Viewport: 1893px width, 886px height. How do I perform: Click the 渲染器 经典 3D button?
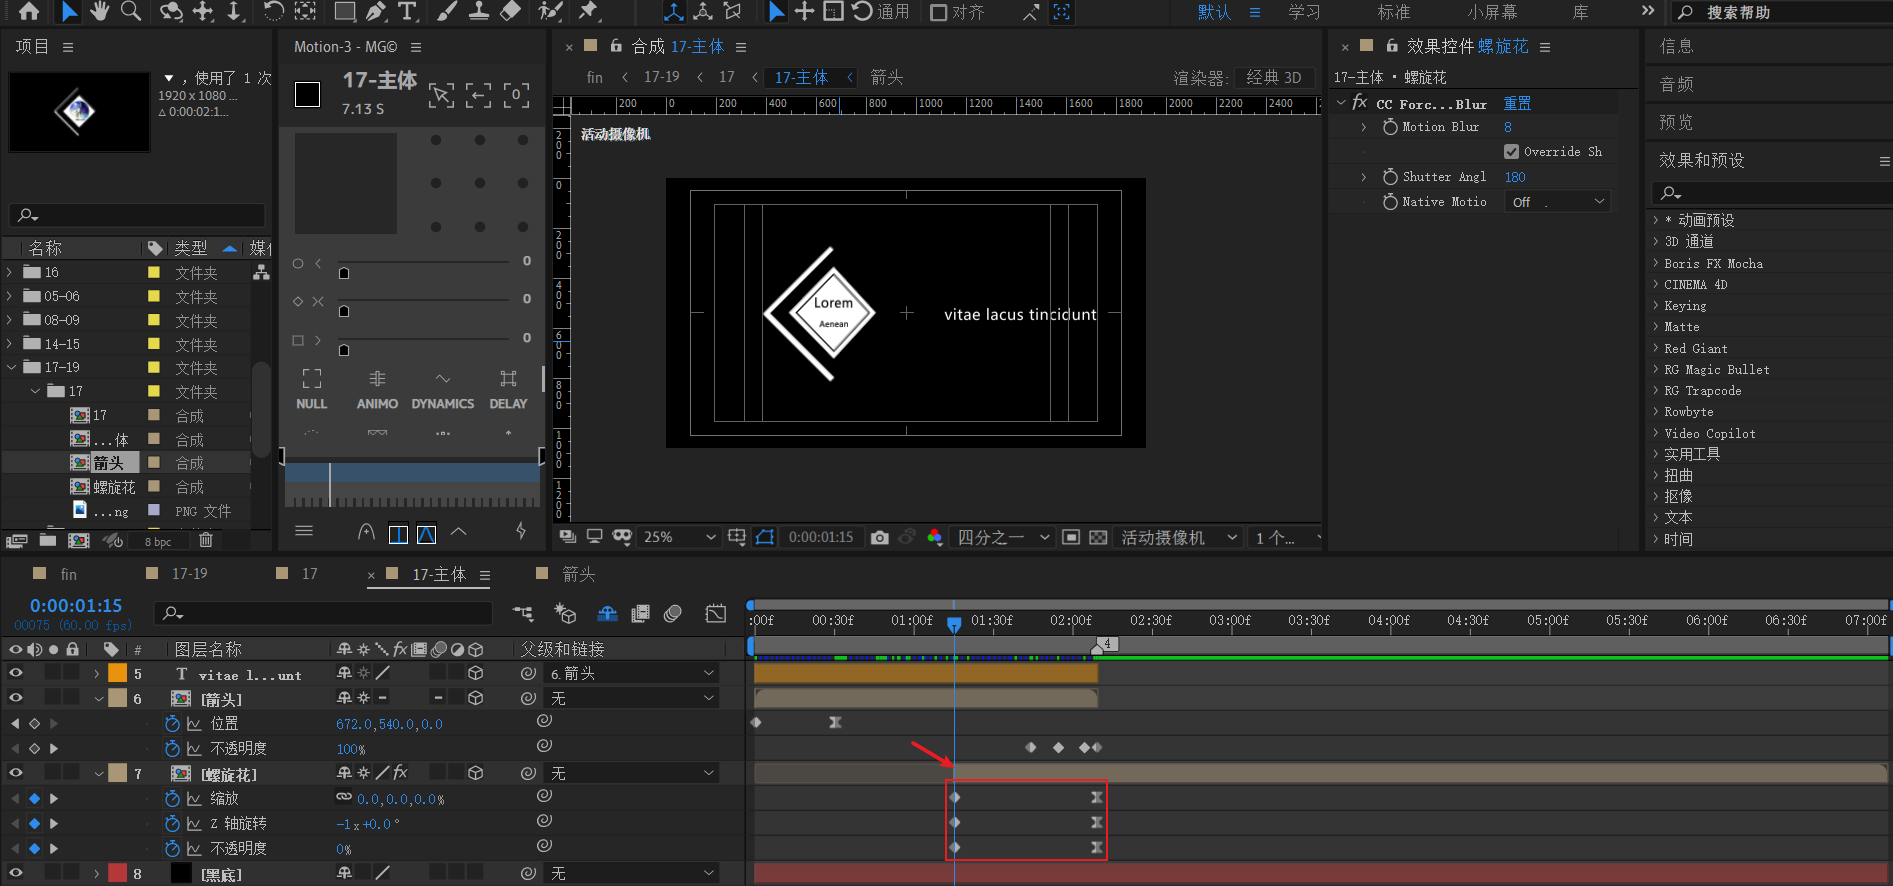(x=1273, y=77)
